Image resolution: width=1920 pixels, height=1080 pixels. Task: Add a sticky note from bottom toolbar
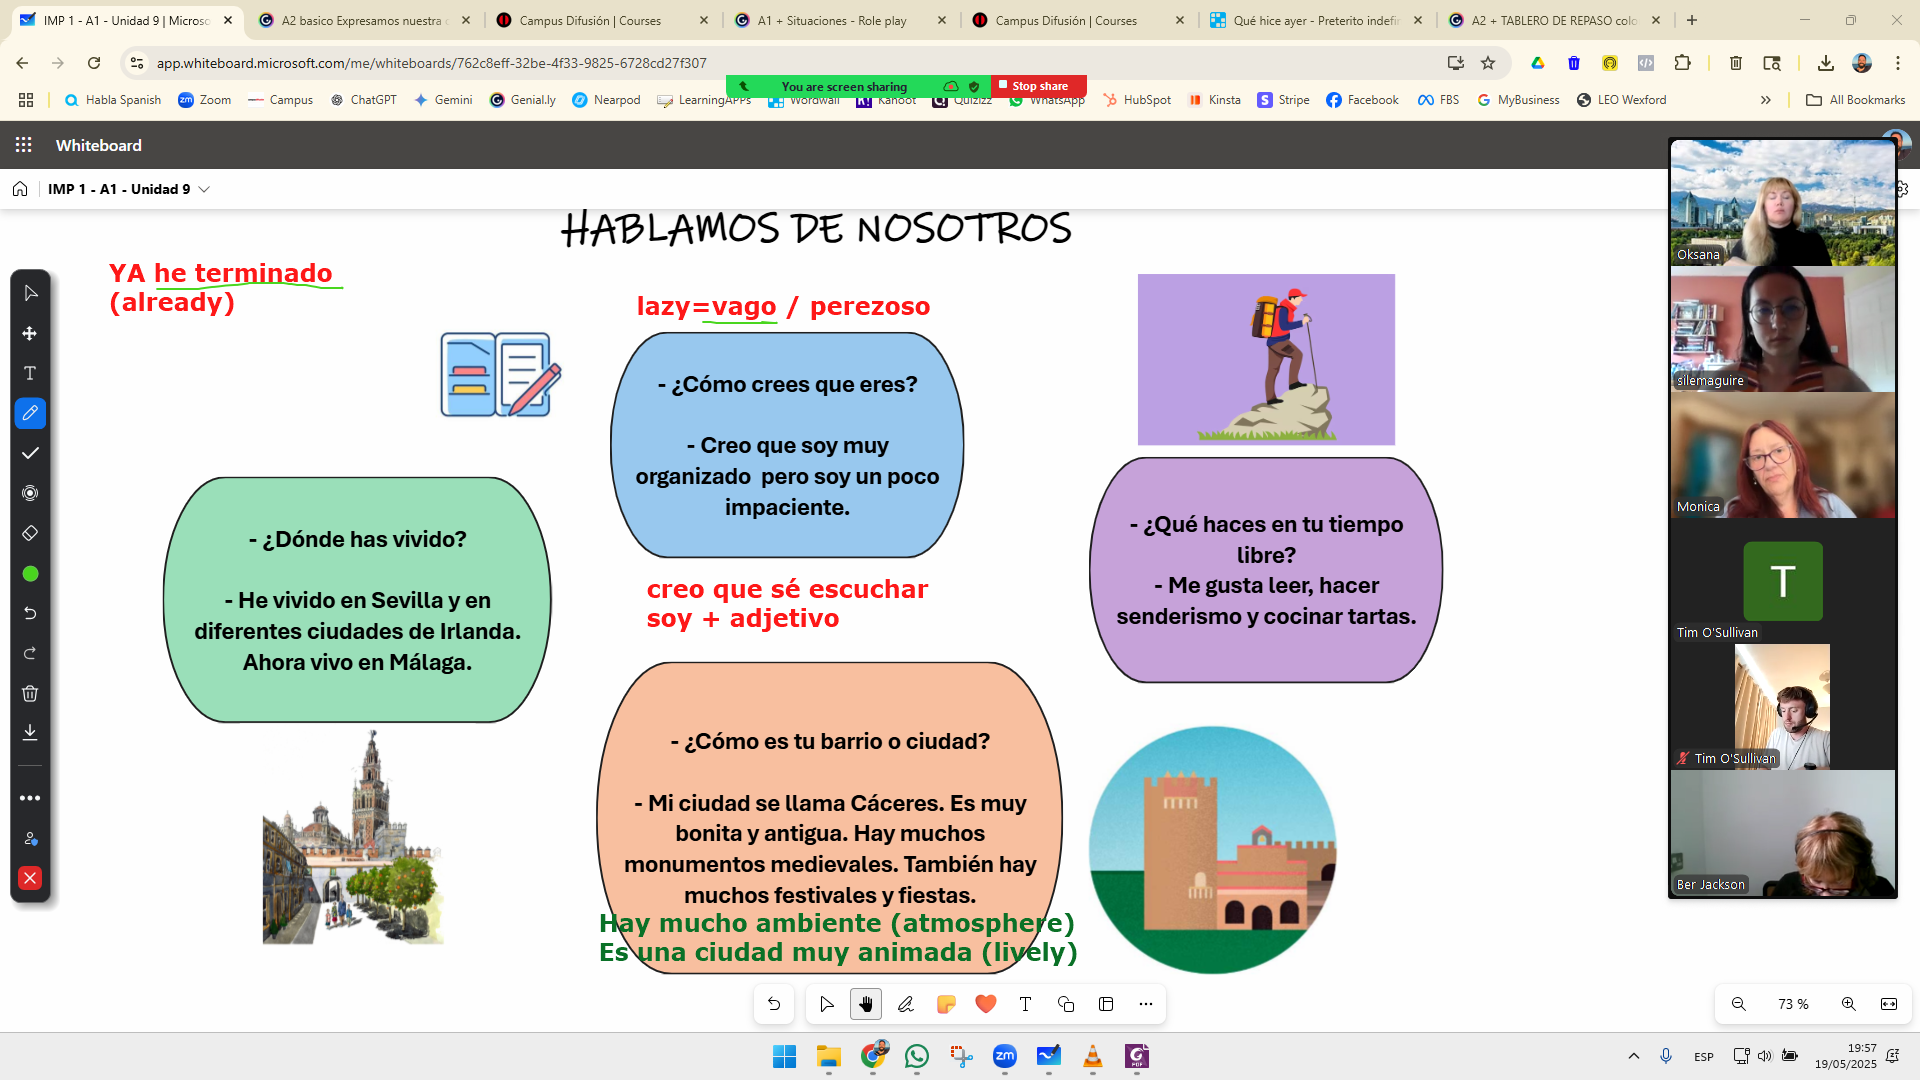point(946,1004)
